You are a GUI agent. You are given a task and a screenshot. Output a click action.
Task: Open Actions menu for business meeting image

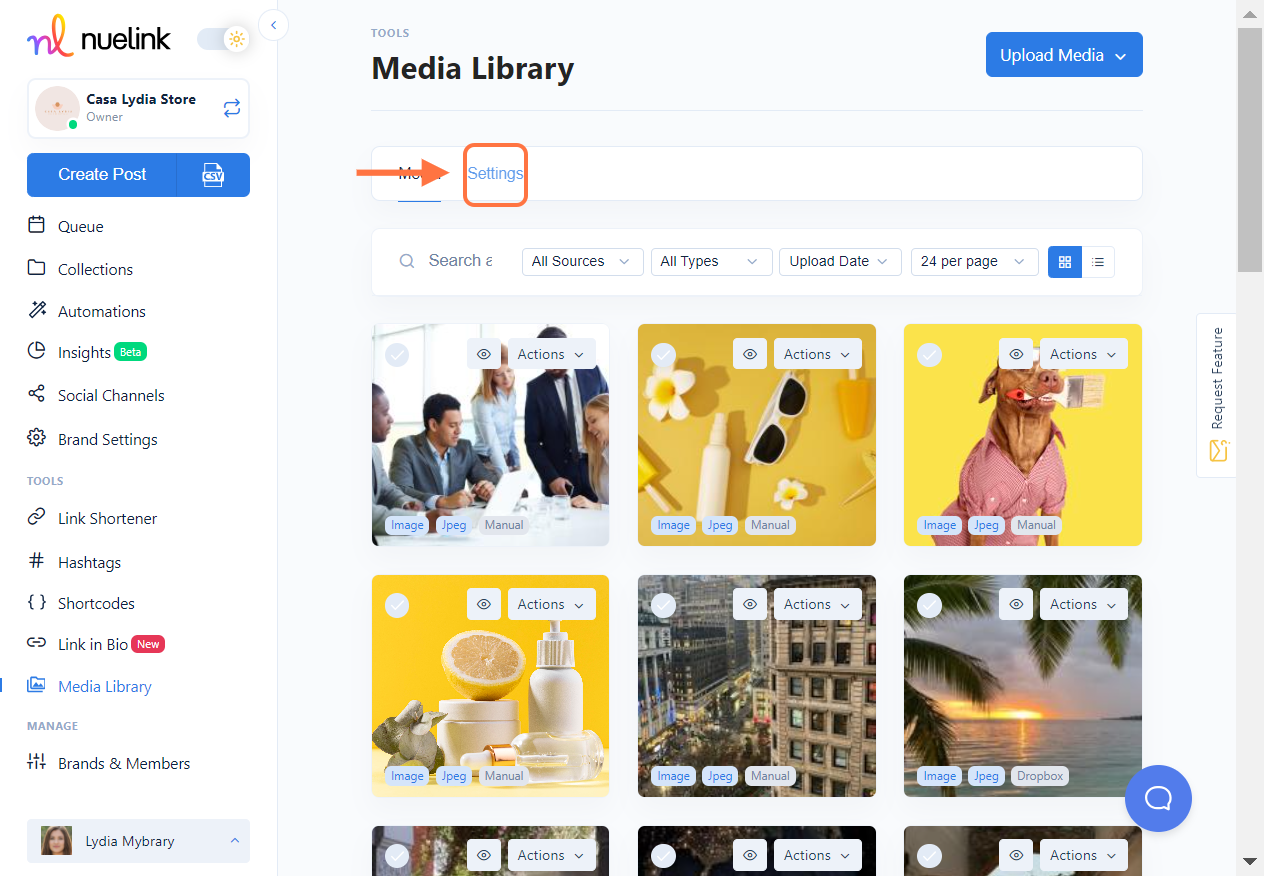tap(552, 354)
